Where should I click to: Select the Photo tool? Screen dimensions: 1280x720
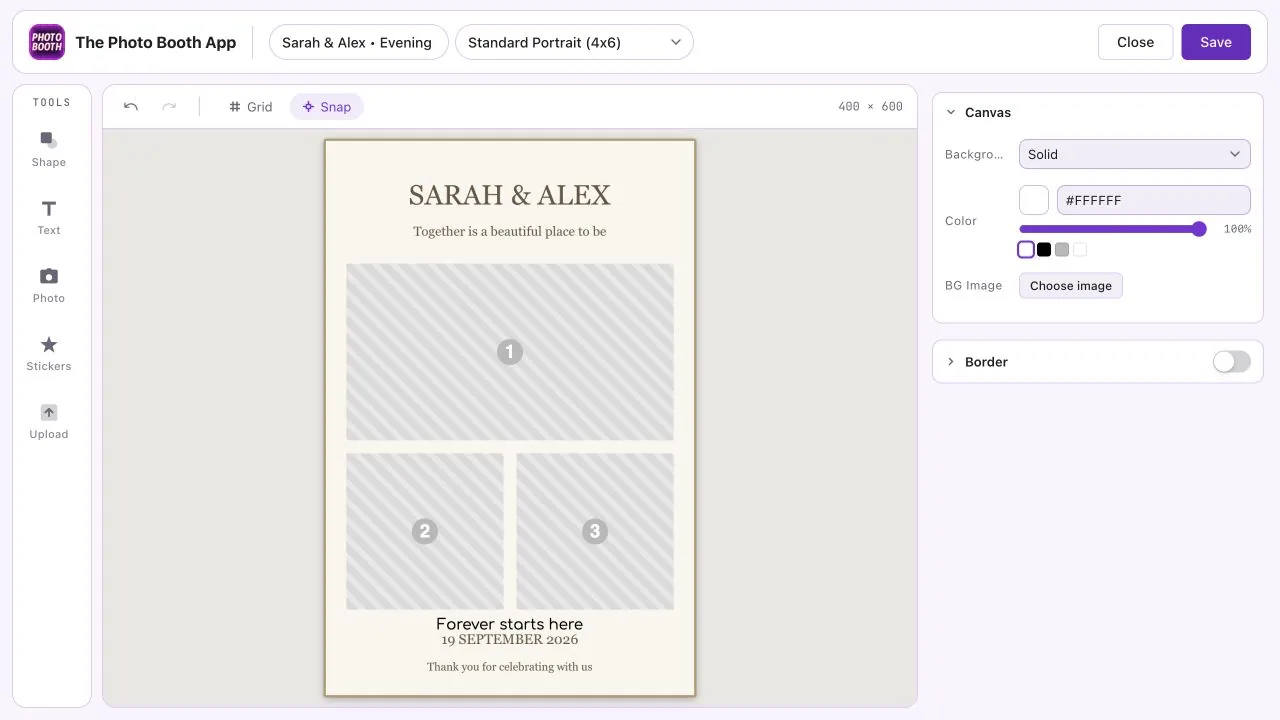coord(48,284)
